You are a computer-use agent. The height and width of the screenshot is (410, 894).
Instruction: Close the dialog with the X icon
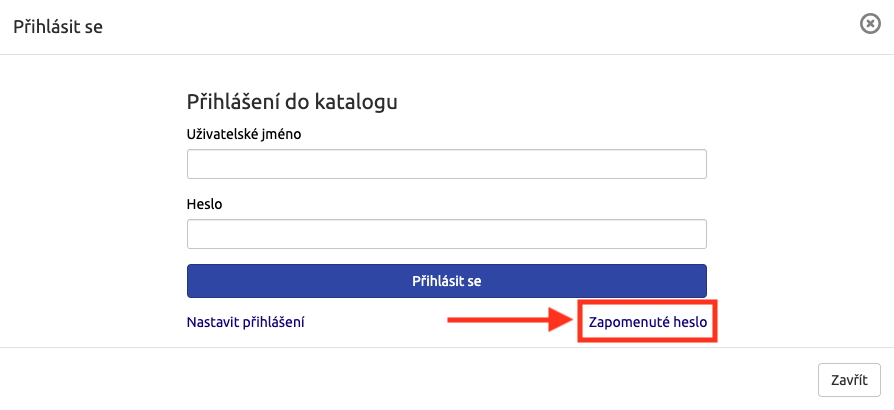870,25
